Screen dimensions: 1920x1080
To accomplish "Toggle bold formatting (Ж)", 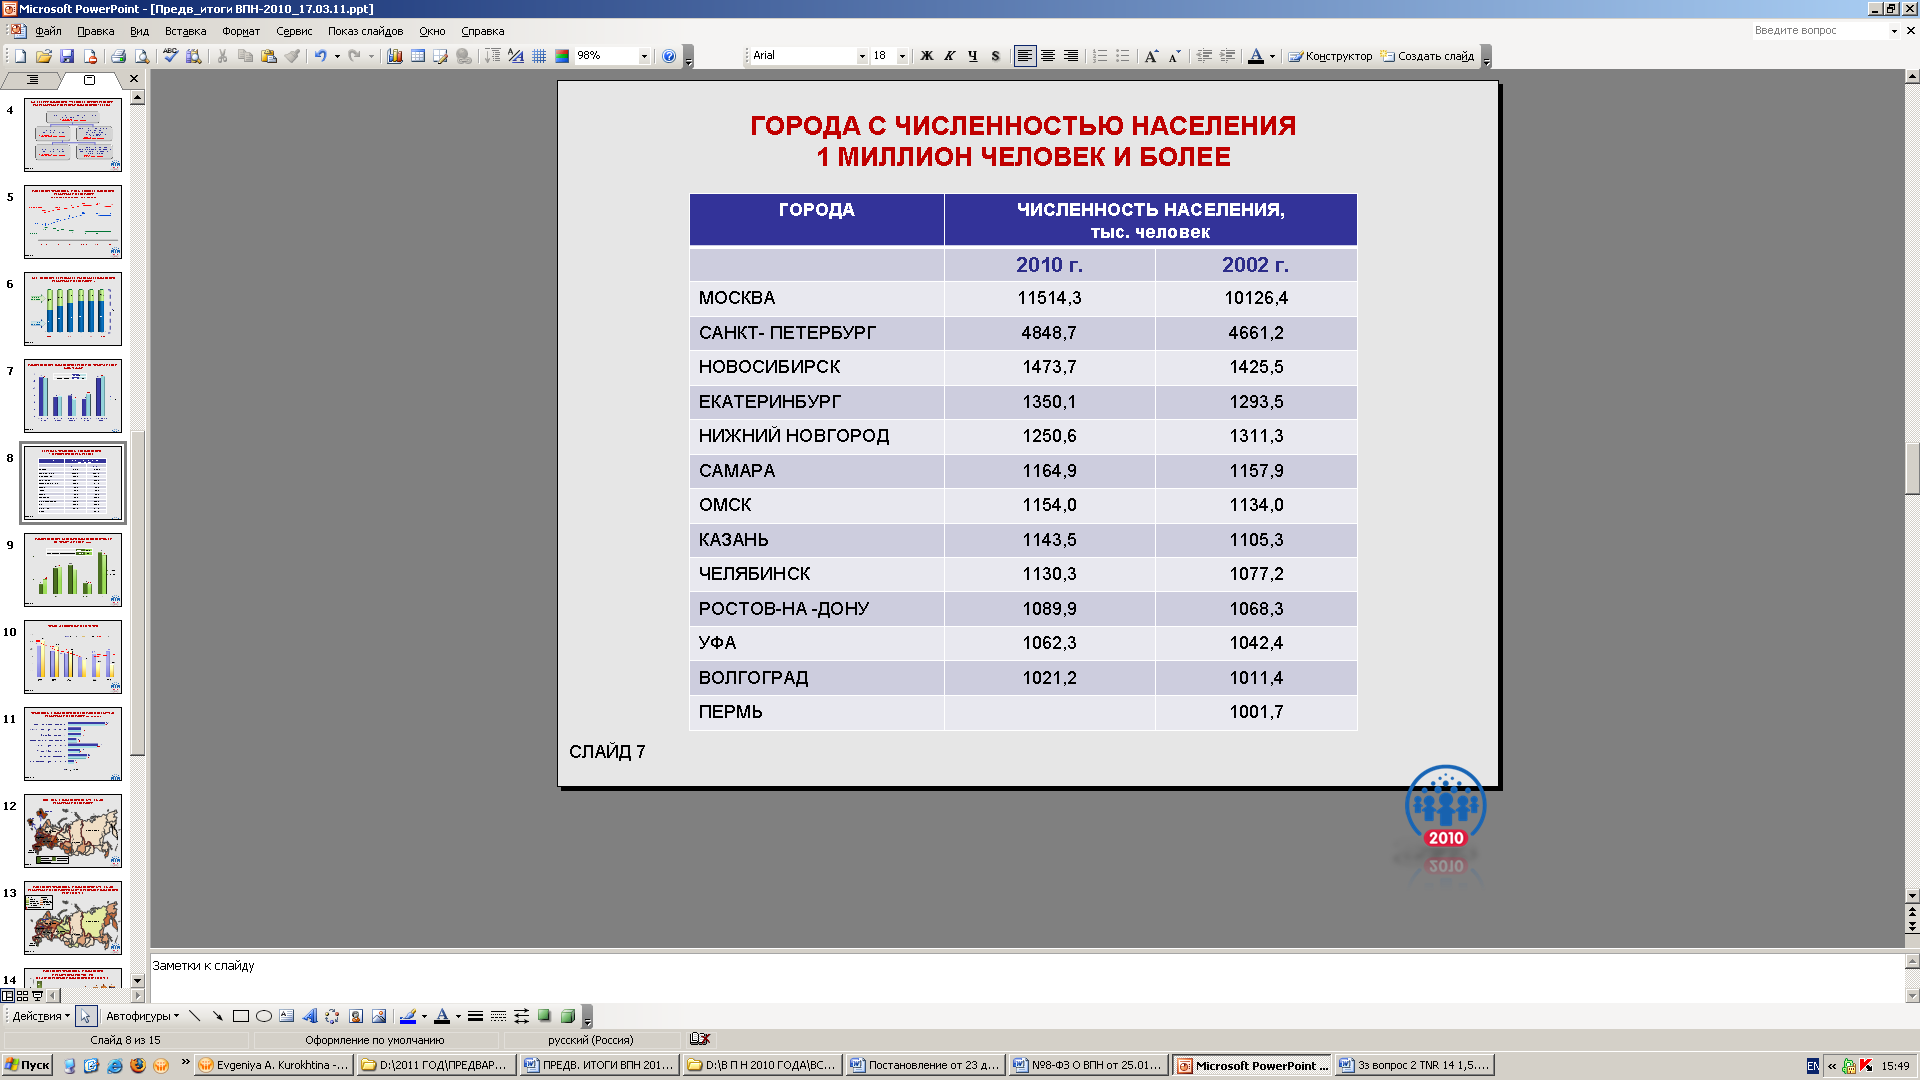I will (927, 56).
